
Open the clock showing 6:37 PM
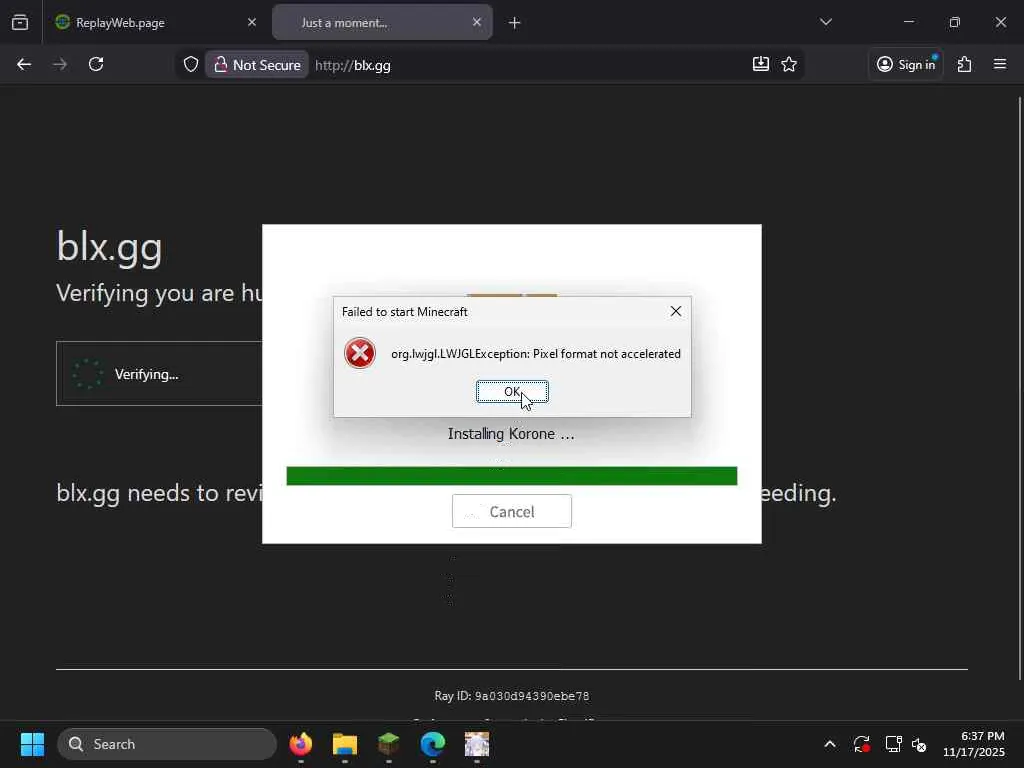[x=973, y=744]
